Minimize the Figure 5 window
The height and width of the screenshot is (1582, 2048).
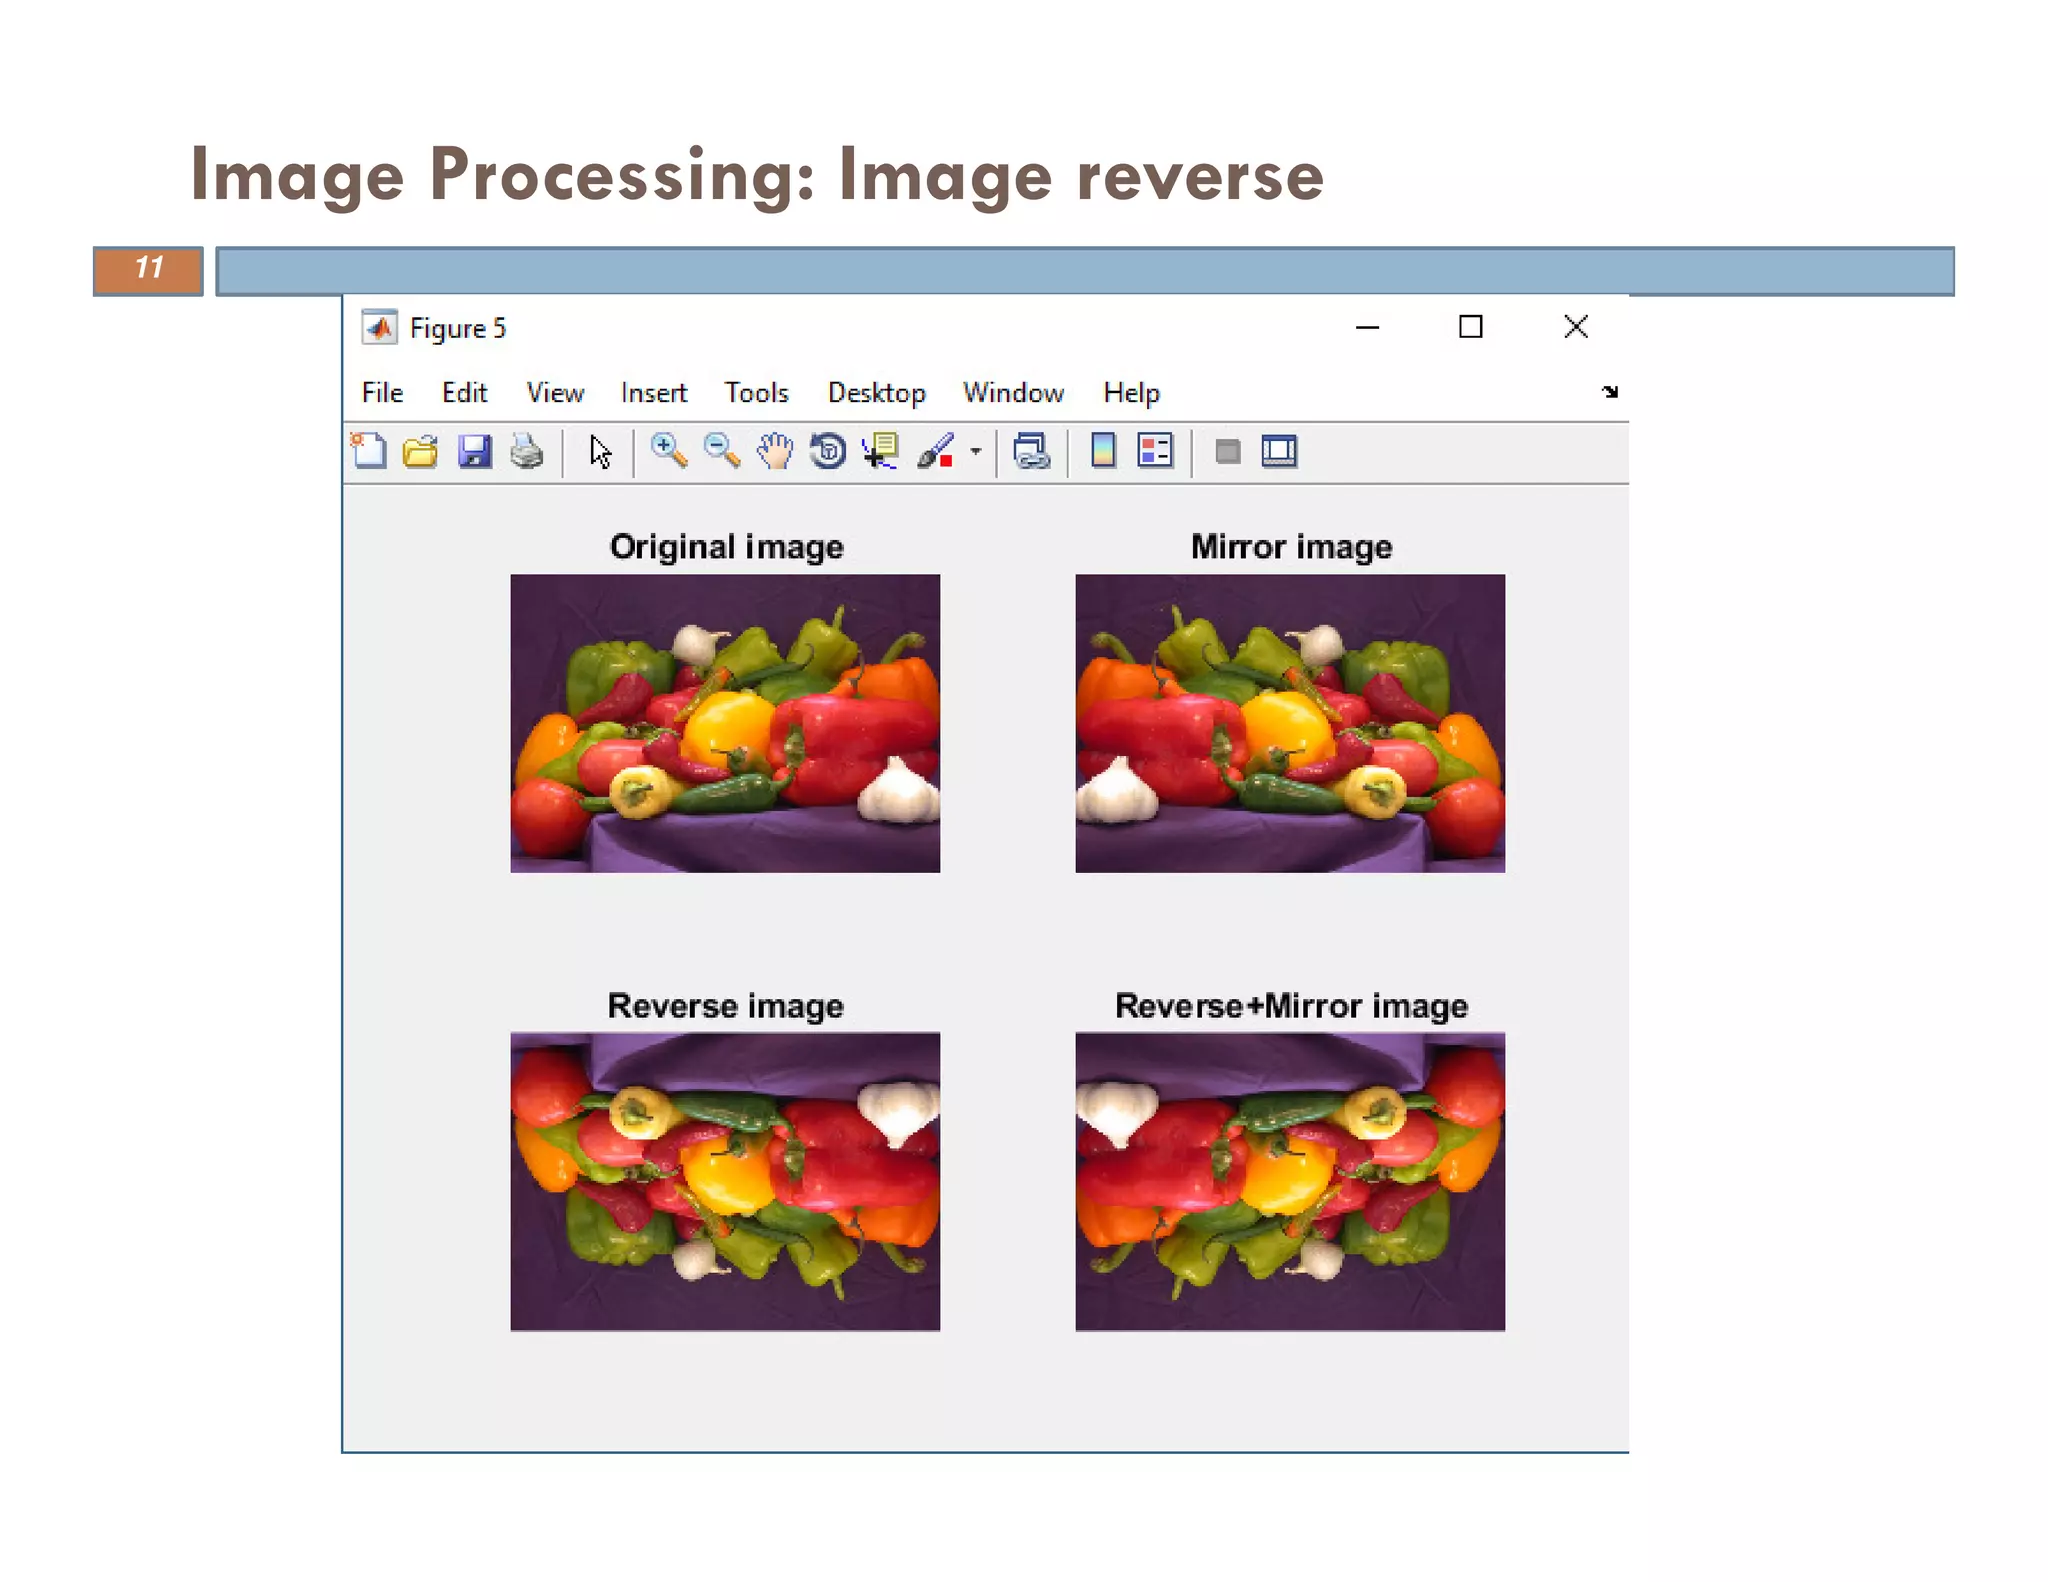tap(1367, 327)
